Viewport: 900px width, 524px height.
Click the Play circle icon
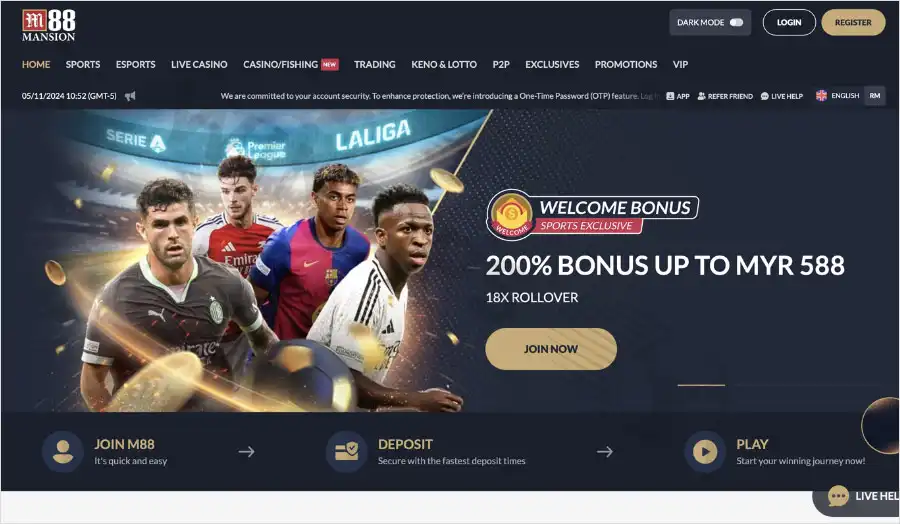coord(705,452)
